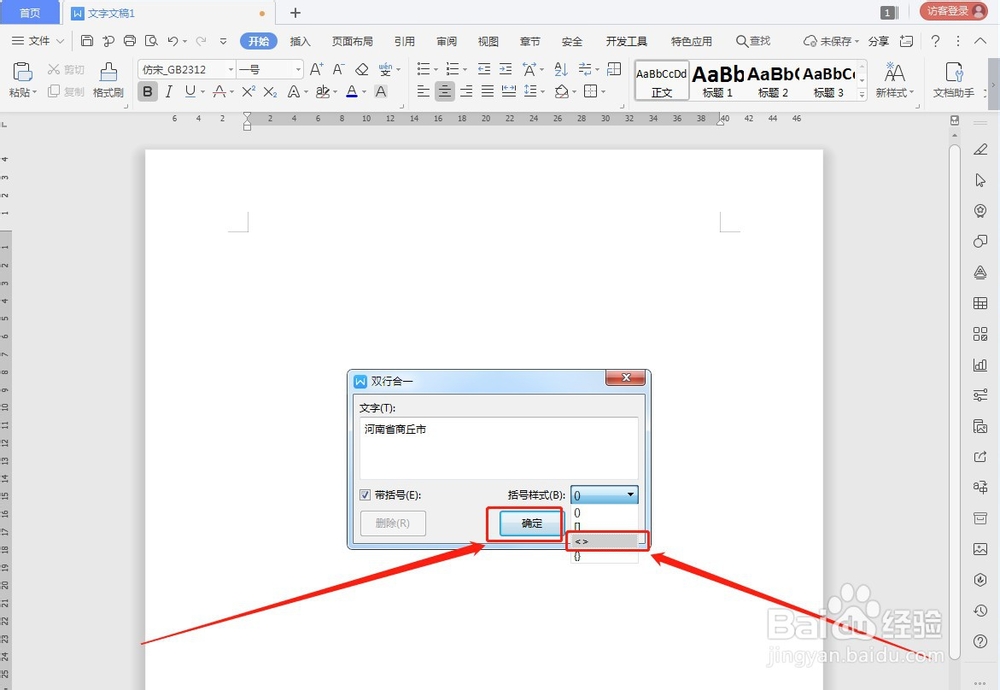Image resolution: width=1000 pixels, height=690 pixels.
Task: Click the character shading A icon
Action: [381, 92]
